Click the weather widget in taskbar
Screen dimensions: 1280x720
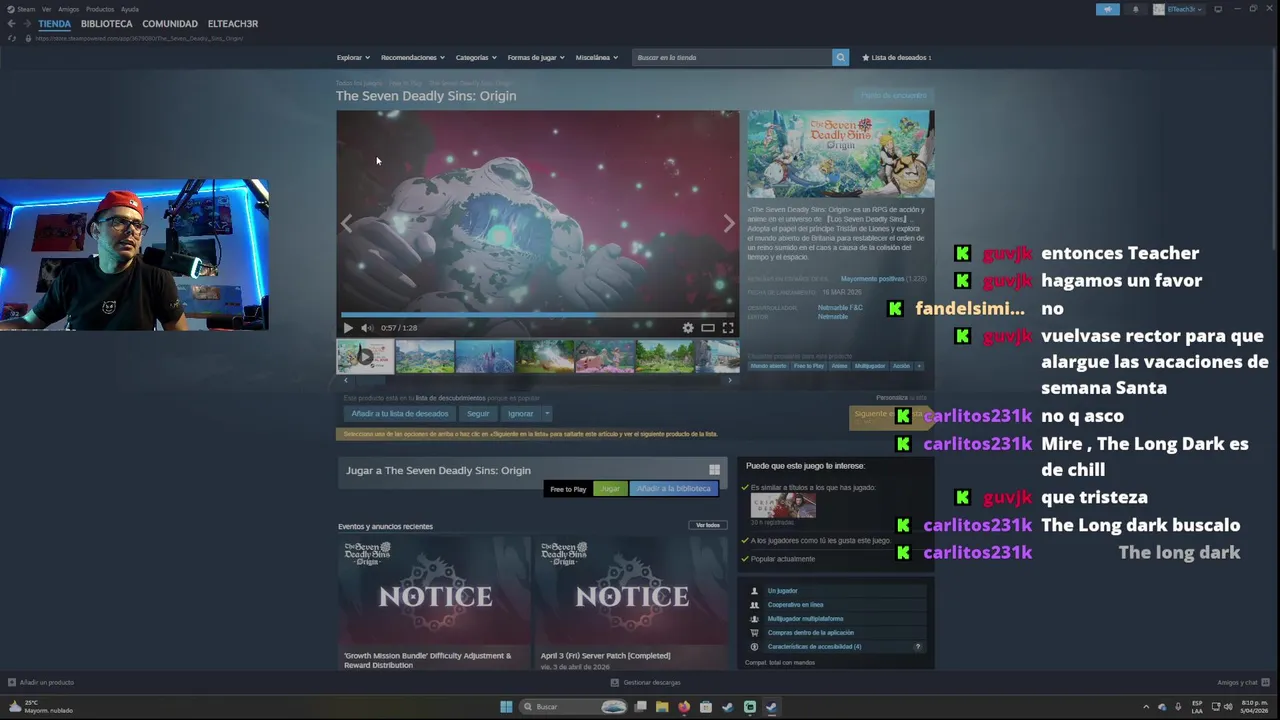tap(40, 707)
